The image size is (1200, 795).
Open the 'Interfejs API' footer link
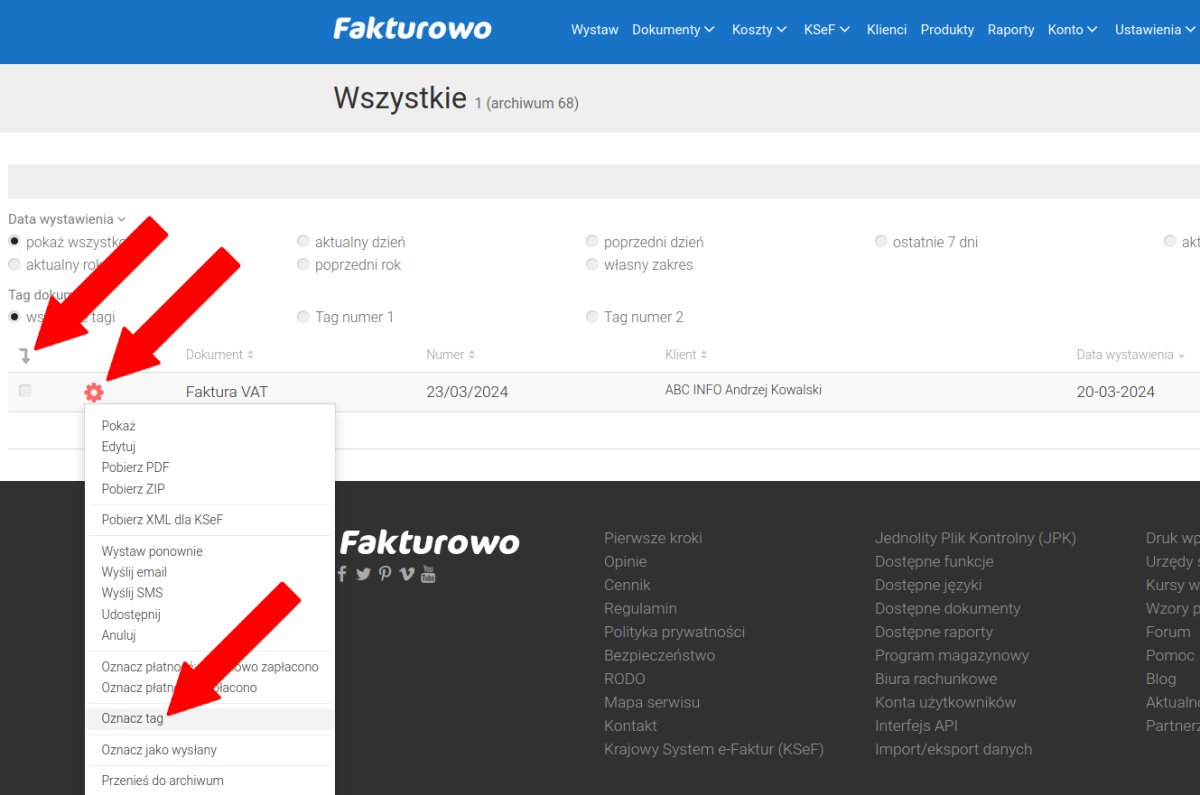coord(916,726)
